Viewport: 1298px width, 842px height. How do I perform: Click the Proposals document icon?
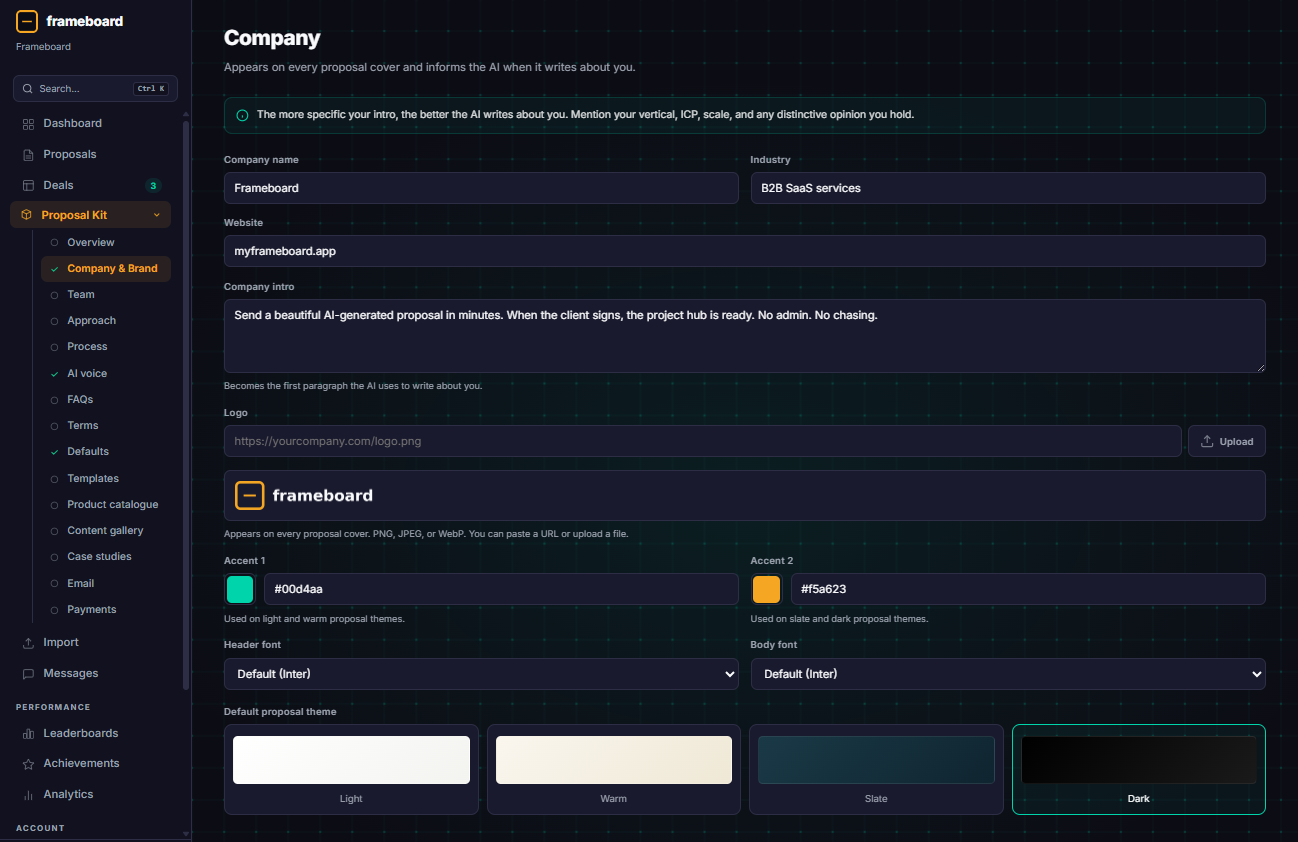pos(28,155)
